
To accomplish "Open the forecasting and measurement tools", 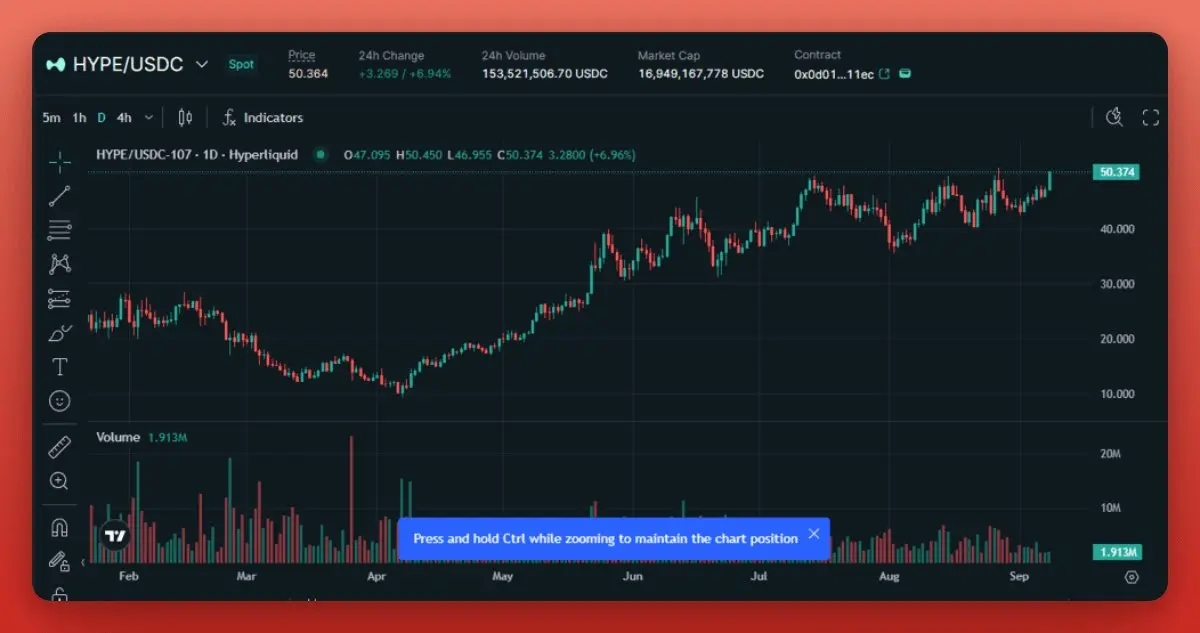I will (x=60, y=298).
